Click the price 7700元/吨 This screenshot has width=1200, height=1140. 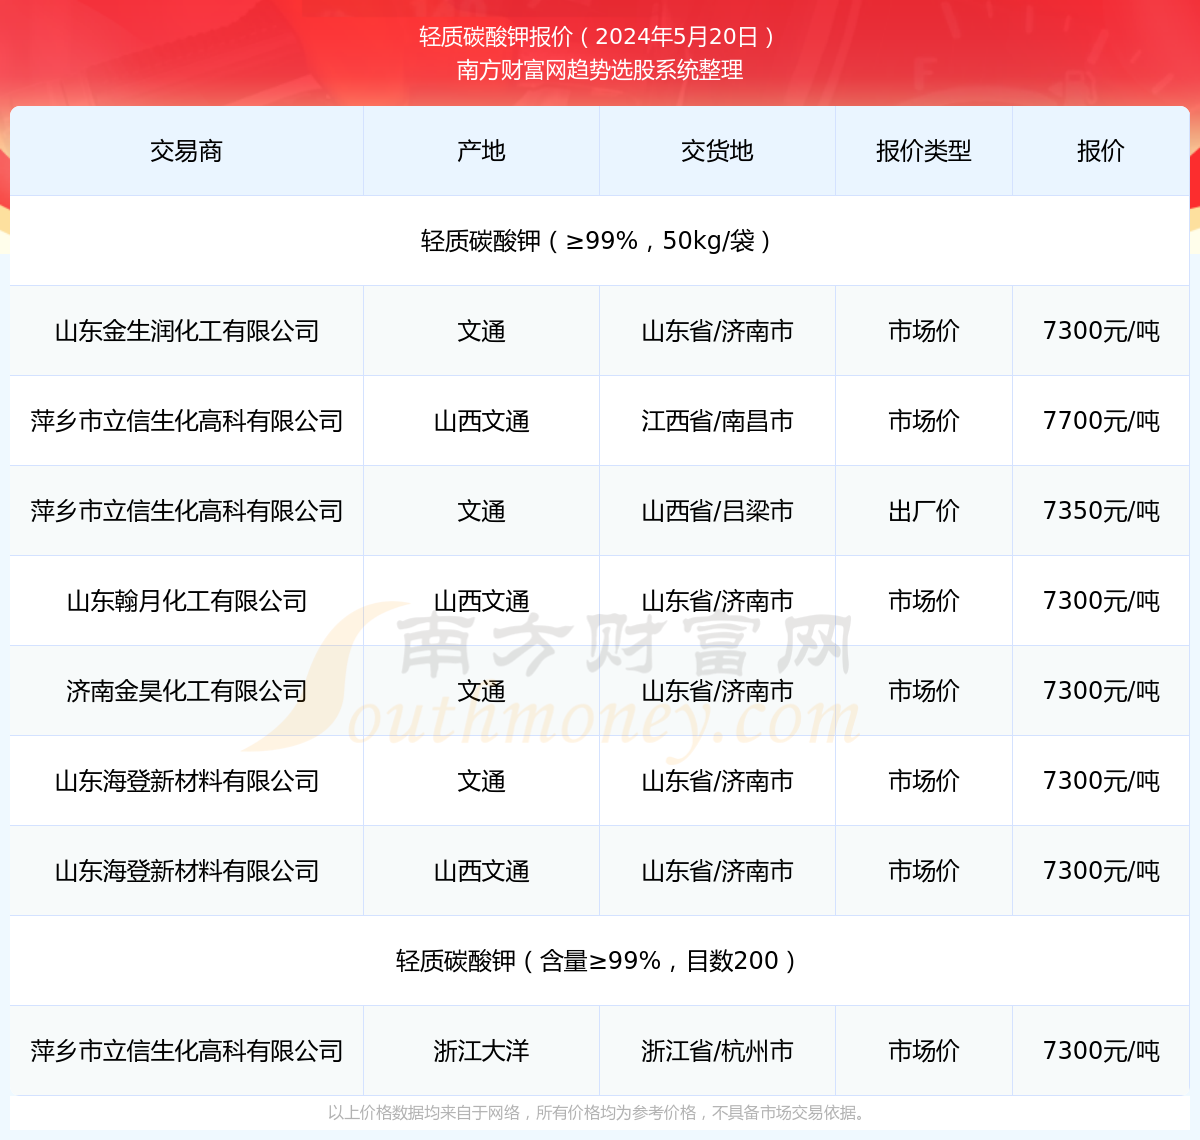point(1101,421)
